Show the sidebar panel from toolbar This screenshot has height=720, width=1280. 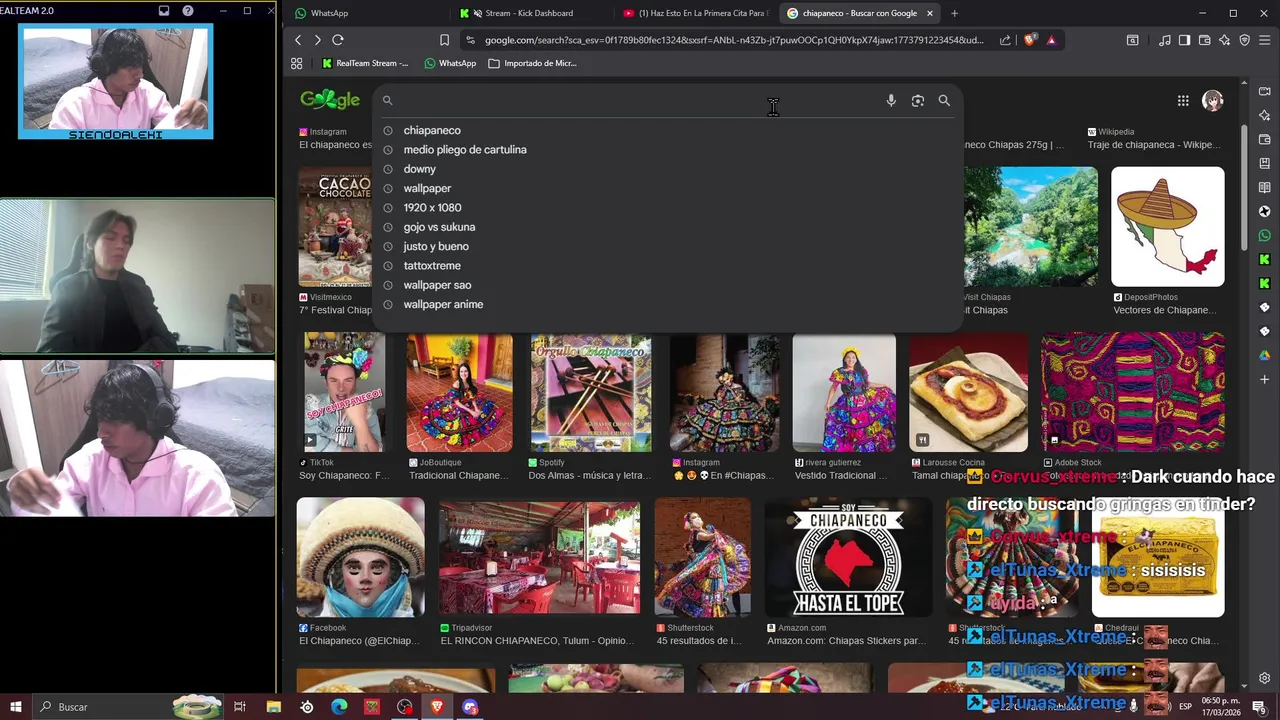coord(1184,40)
